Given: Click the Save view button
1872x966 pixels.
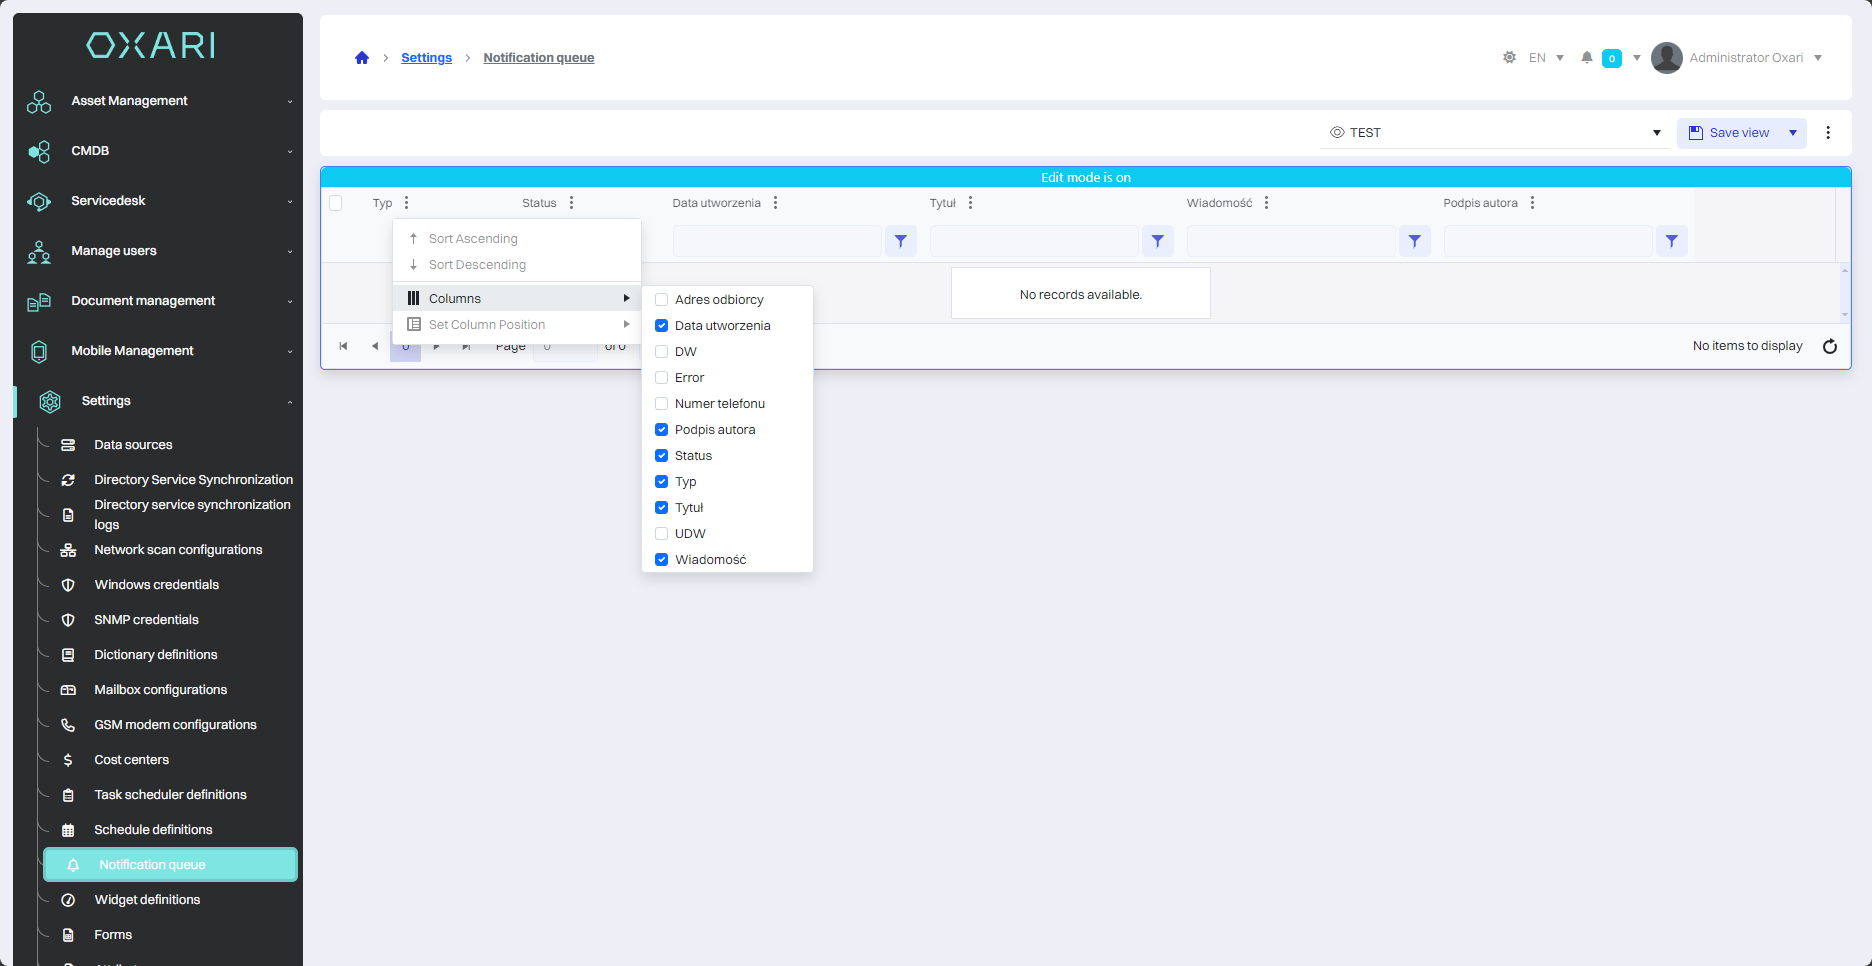Looking at the screenshot, I should 1730,133.
